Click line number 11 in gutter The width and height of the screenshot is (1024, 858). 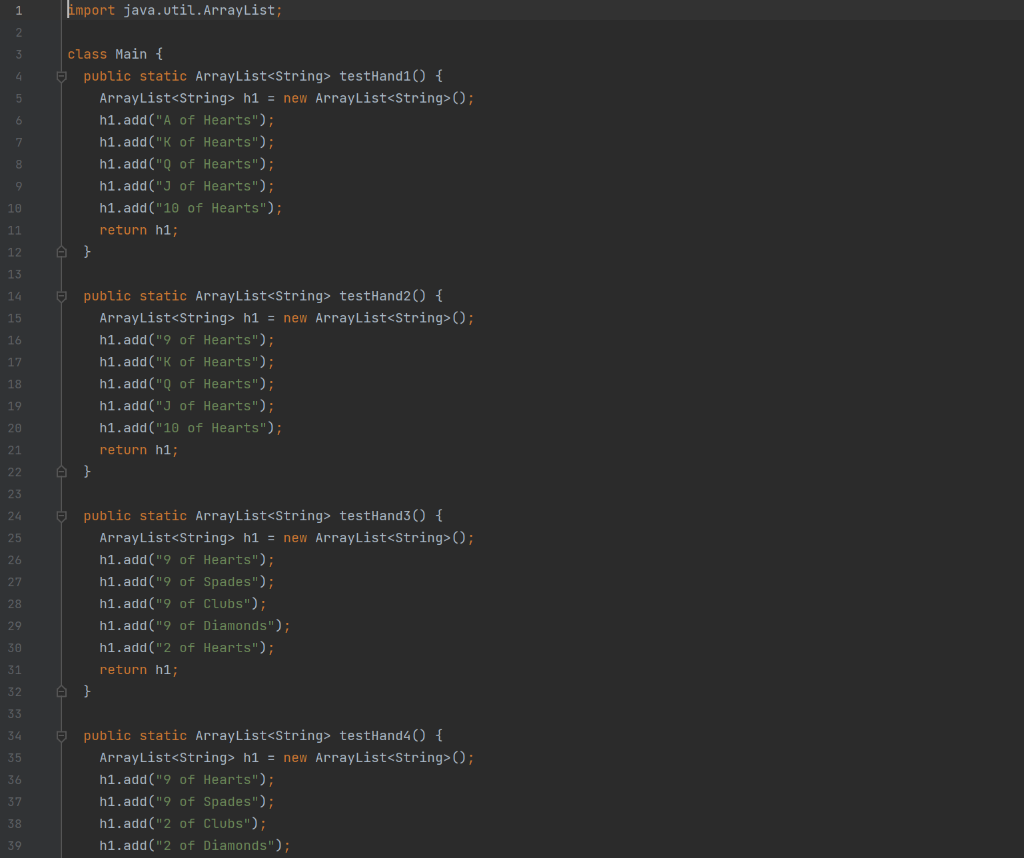tap(14, 230)
